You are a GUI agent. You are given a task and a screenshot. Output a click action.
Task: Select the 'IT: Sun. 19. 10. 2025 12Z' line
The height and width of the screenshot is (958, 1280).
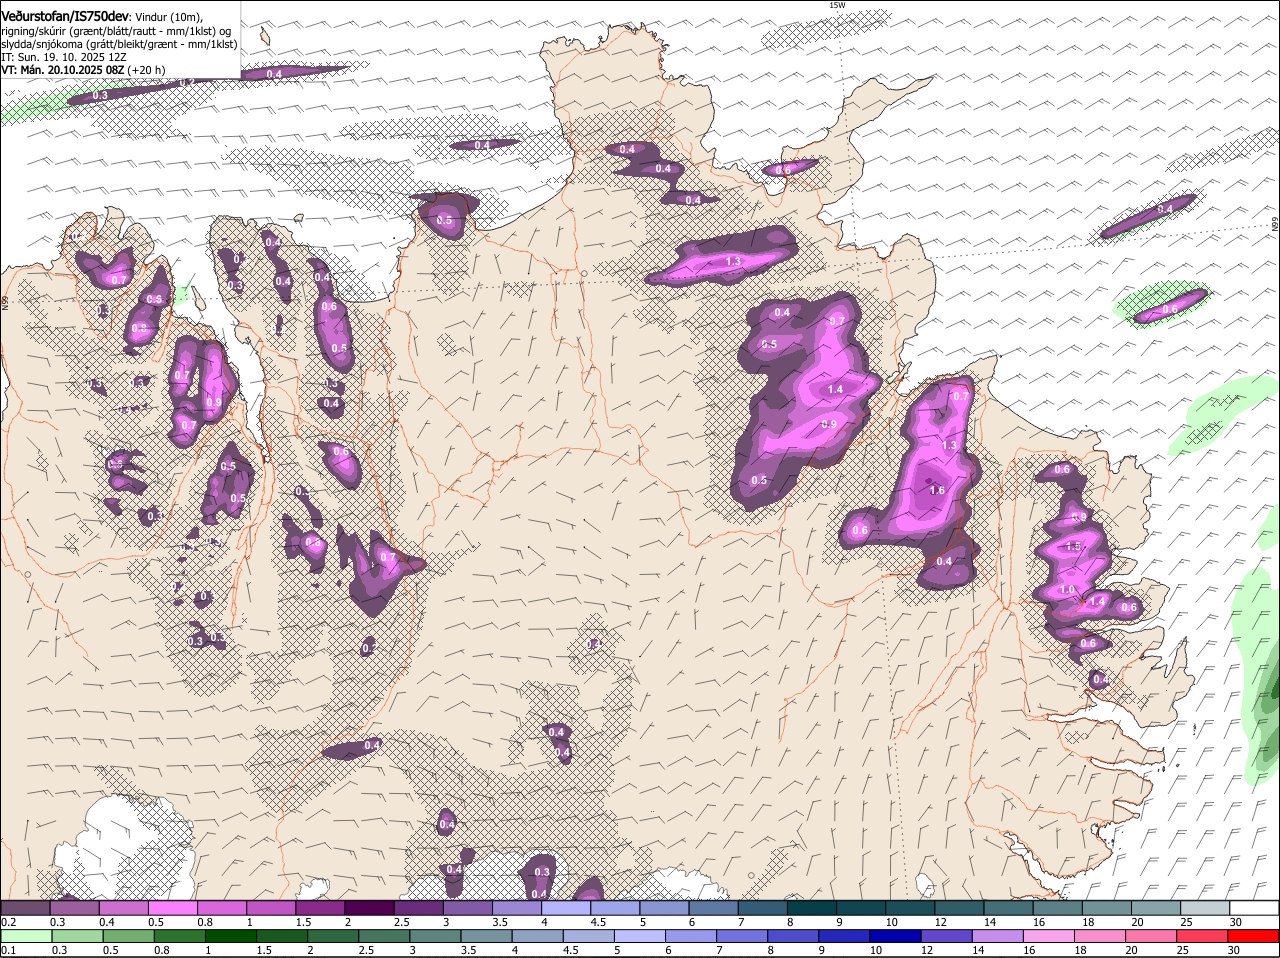pyautogui.click(x=64, y=57)
